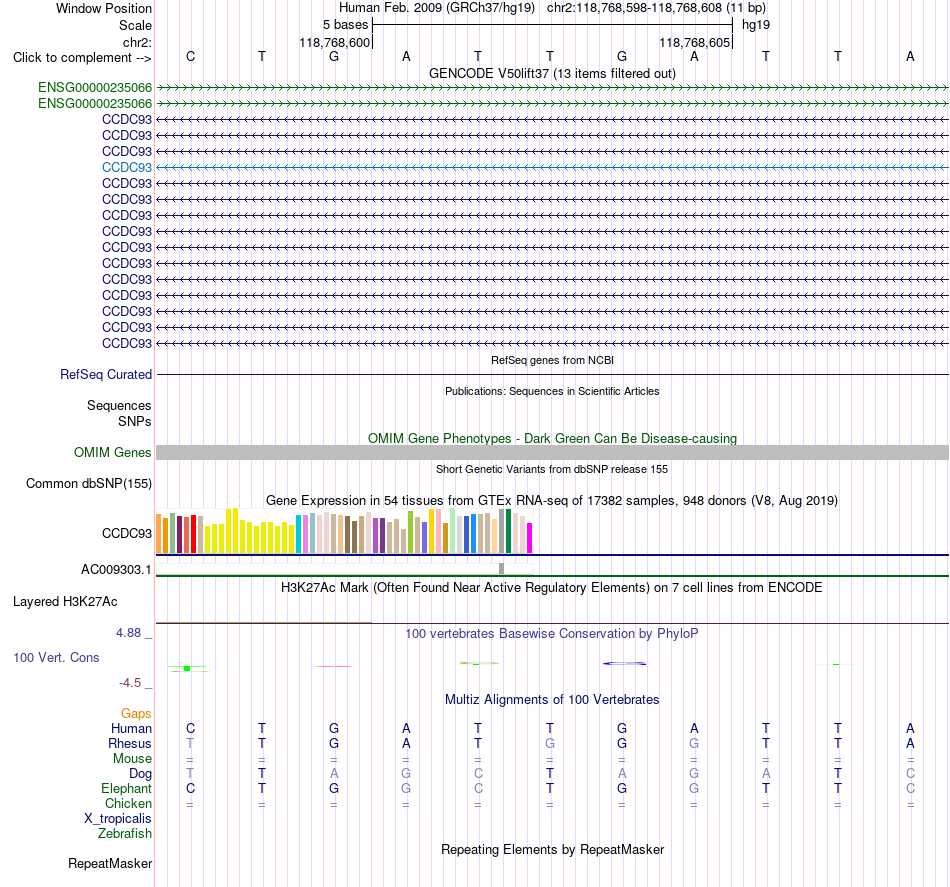The height and width of the screenshot is (887, 950).
Task: Click the RepeatMasker track label
Action: click(x=110, y=863)
